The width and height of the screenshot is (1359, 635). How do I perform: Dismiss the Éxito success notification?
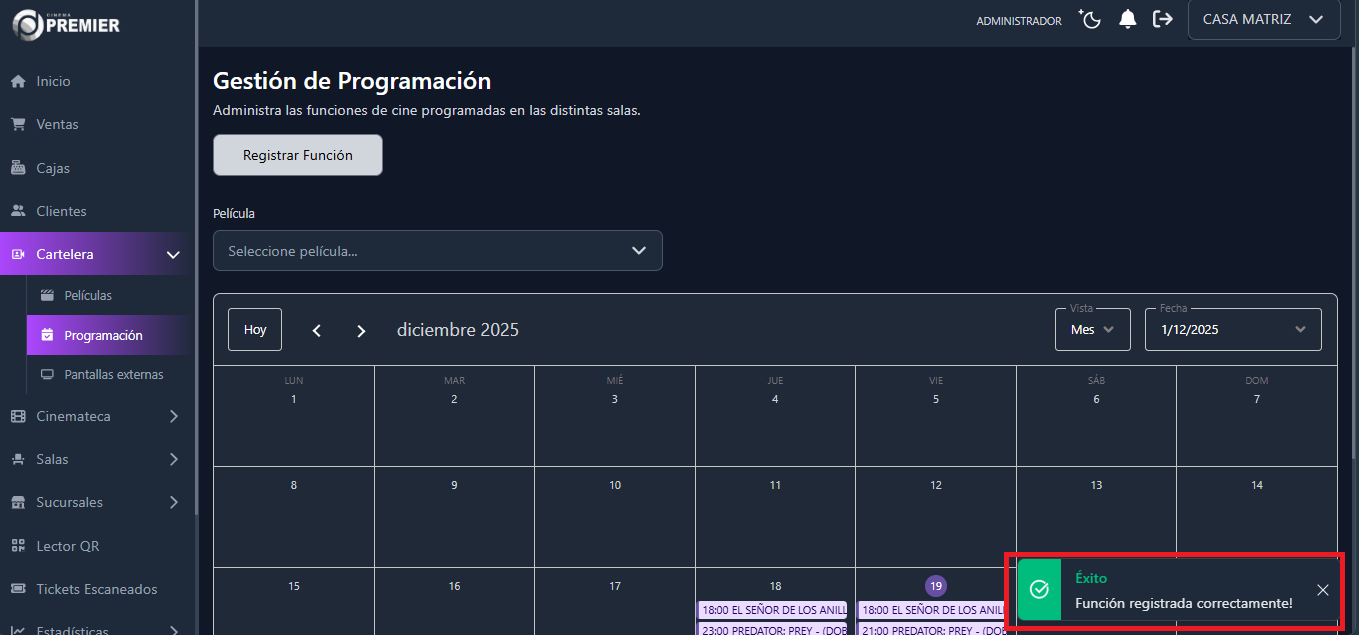click(x=1323, y=590)
